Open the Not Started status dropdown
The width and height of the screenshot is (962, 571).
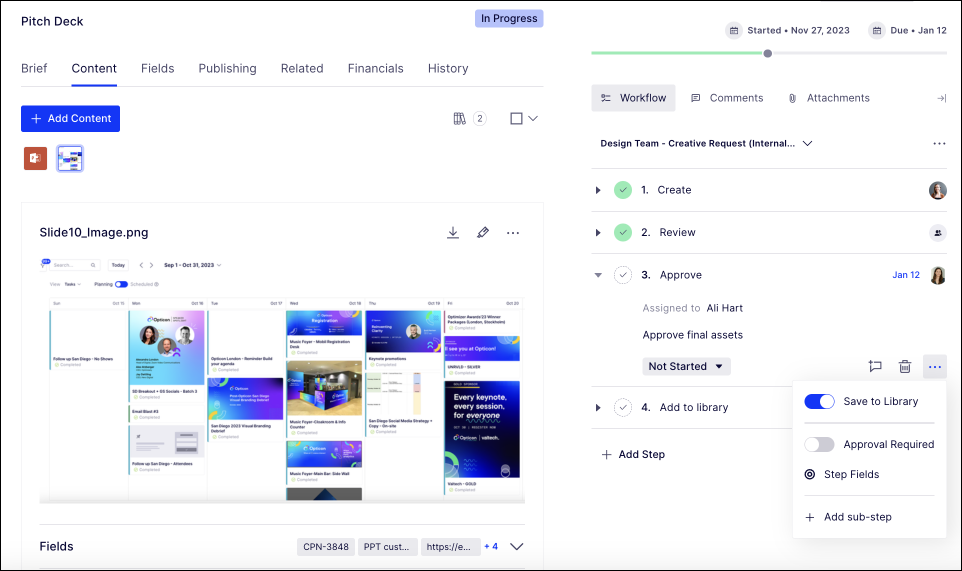click(x=686, y=366)
